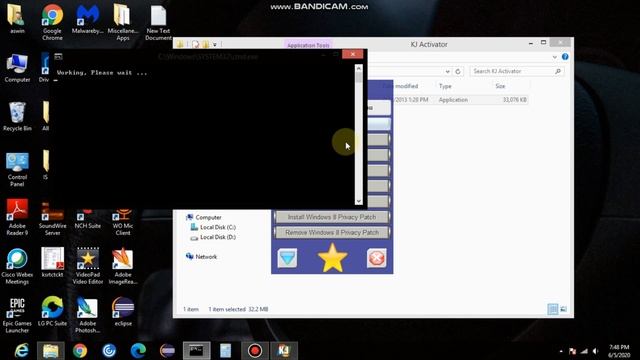The height and width of the screenshot is (360, 640).
Task: Select Local Disk (C:) in navigation pane
Action: 218,227
